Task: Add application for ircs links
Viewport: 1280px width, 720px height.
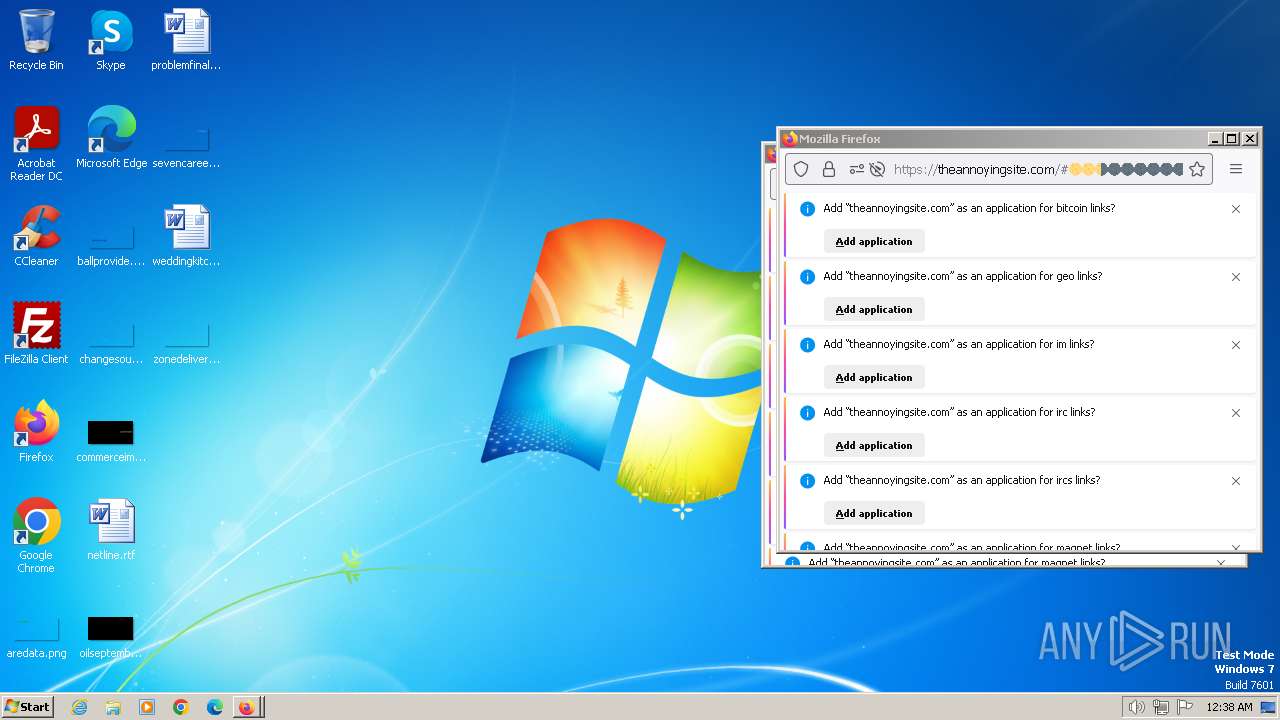Action: pos(874,513)
